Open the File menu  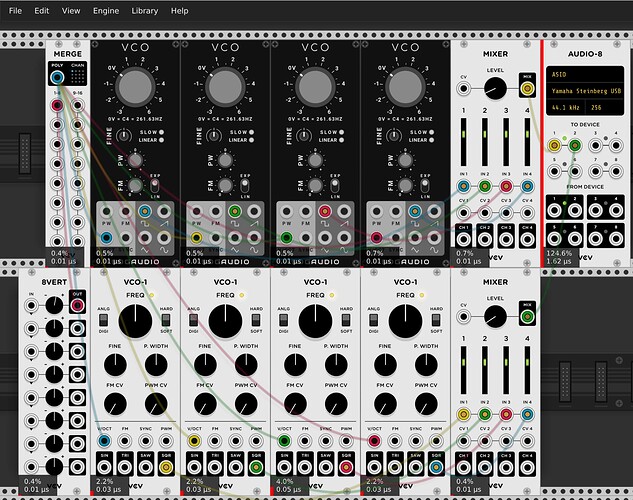tap(15, 11)
